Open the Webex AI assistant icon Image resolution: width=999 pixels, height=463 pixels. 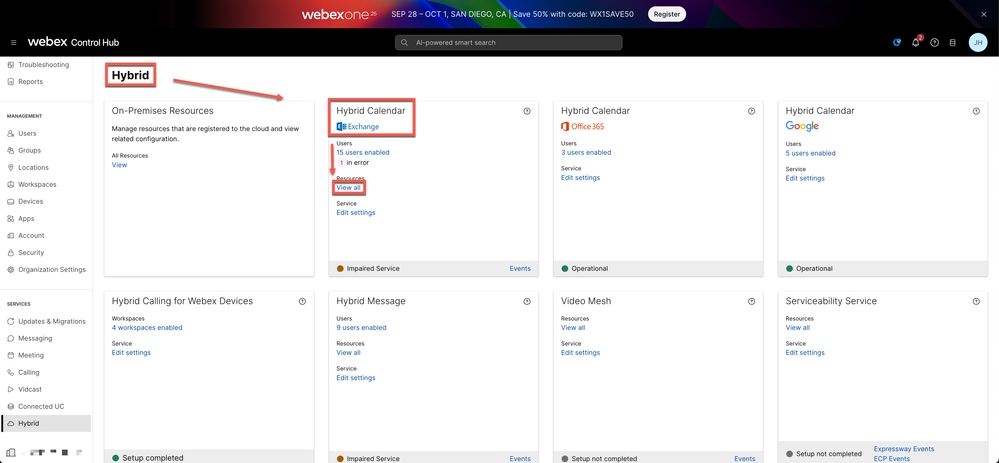[897, 43]
